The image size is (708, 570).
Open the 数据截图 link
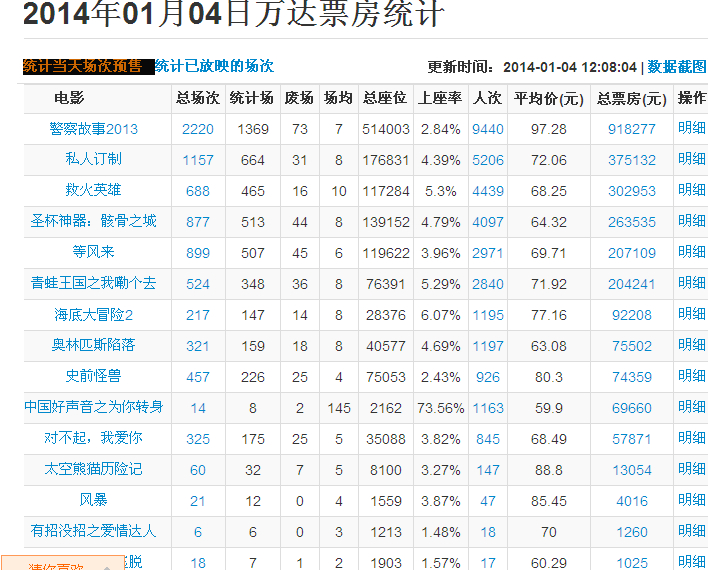[x=677, y=67]
